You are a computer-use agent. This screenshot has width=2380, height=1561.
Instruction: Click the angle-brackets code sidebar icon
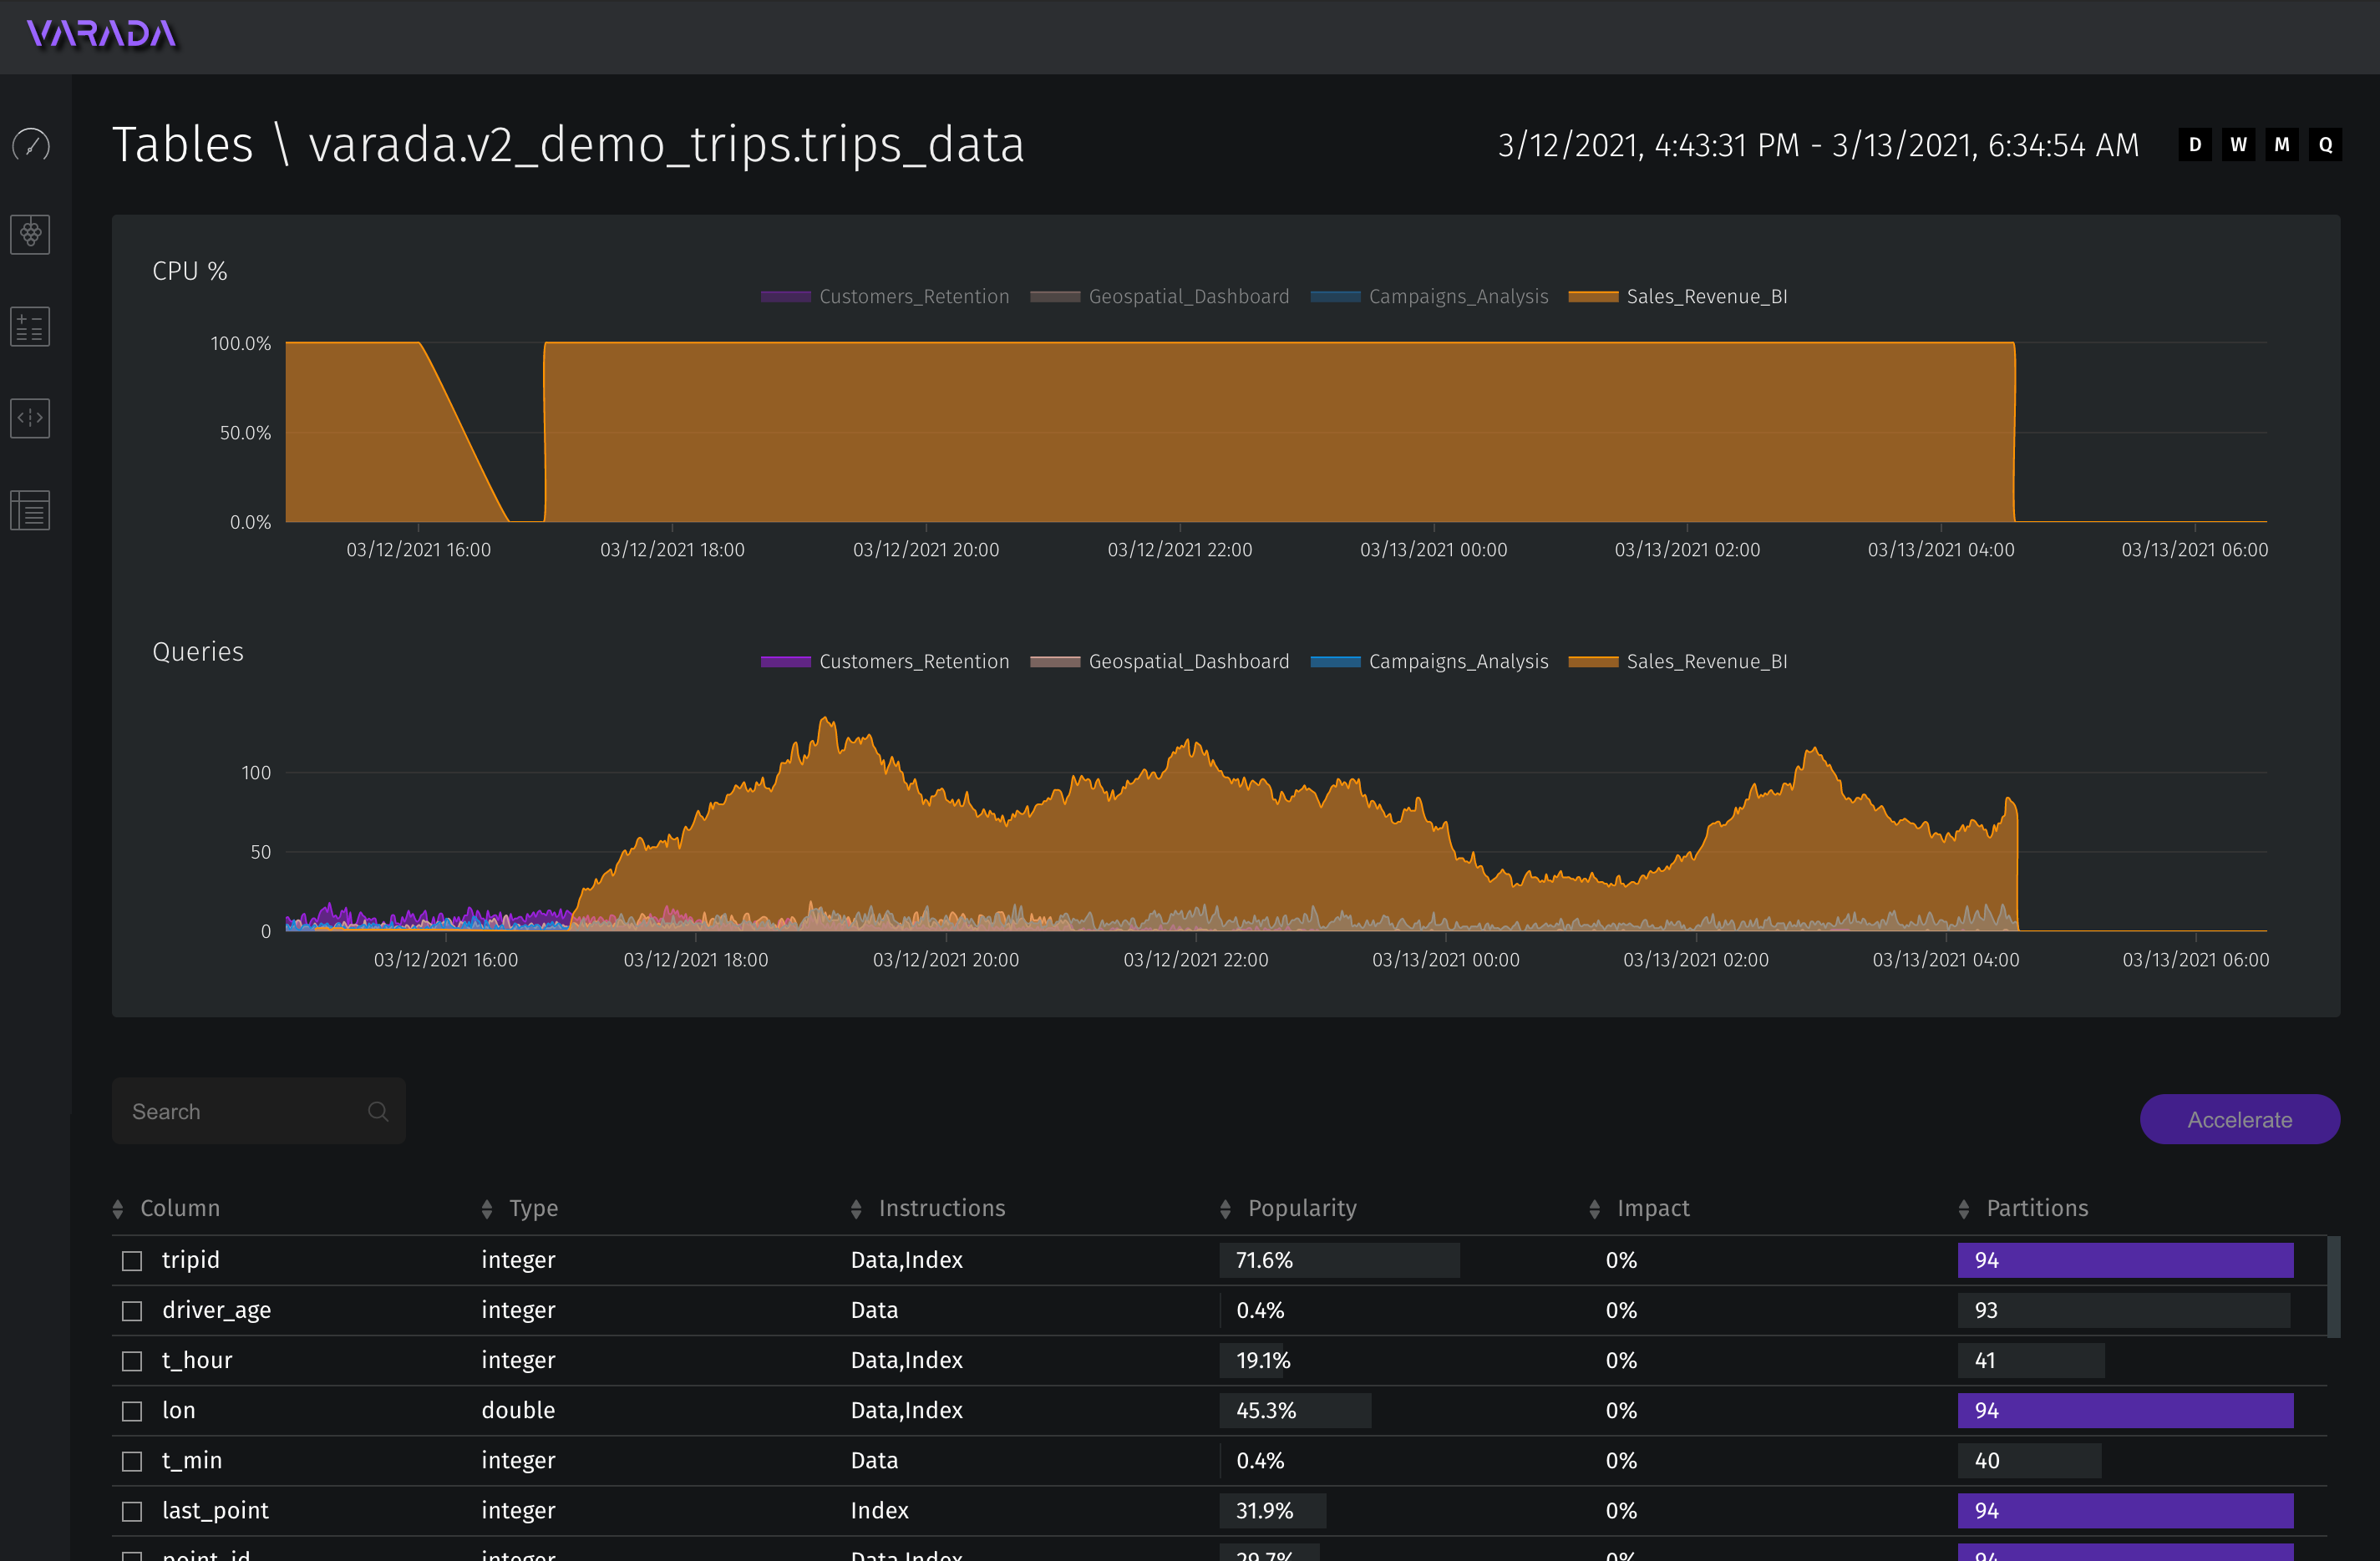[31, 418]
